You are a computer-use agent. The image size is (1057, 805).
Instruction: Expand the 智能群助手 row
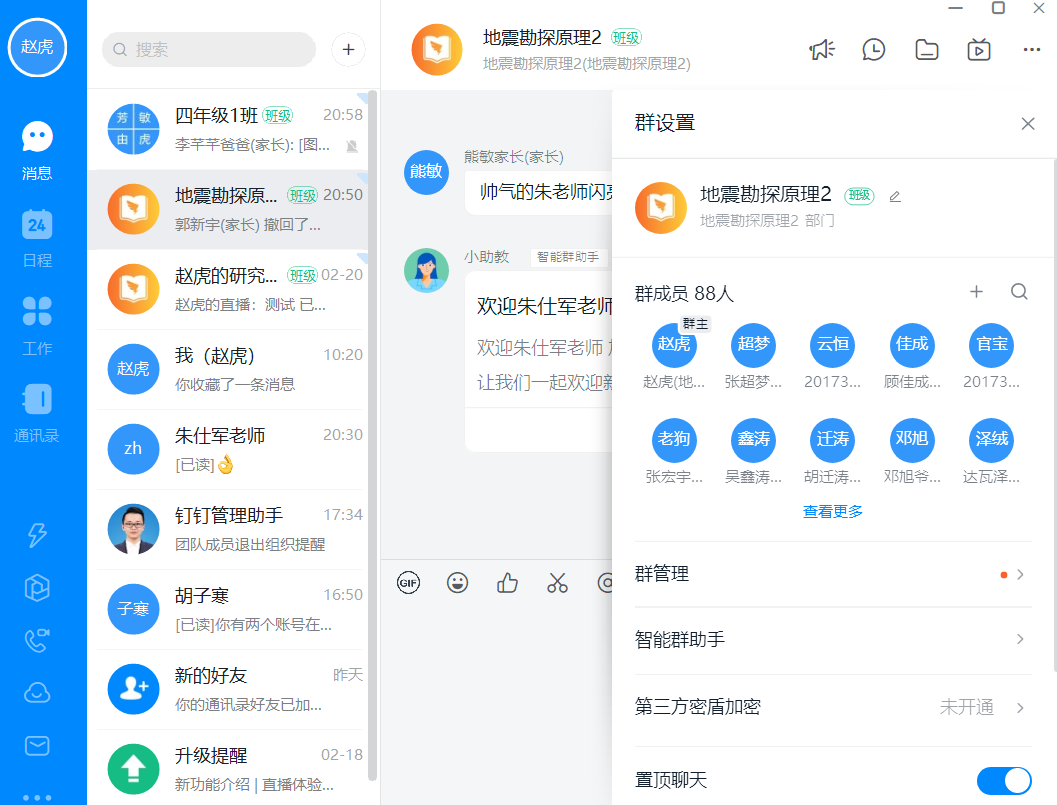tap(832, 639)
